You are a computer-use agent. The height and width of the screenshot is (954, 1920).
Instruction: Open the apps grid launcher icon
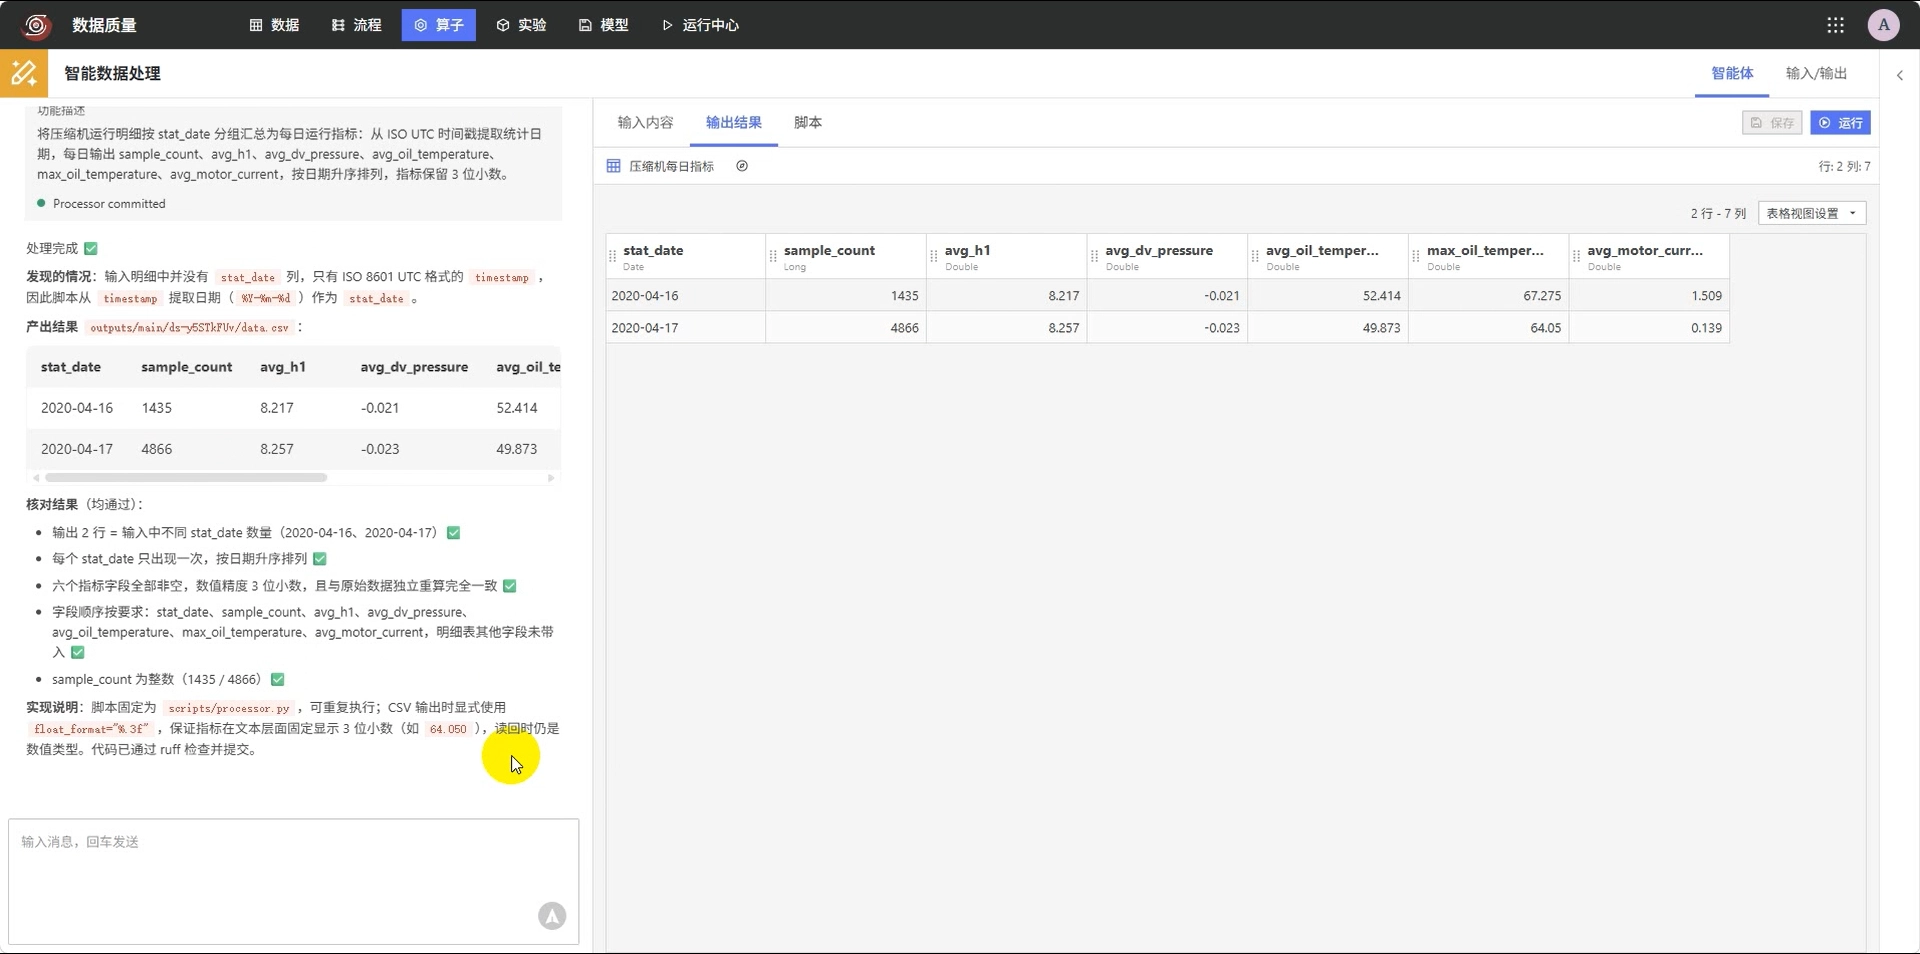1835,25
